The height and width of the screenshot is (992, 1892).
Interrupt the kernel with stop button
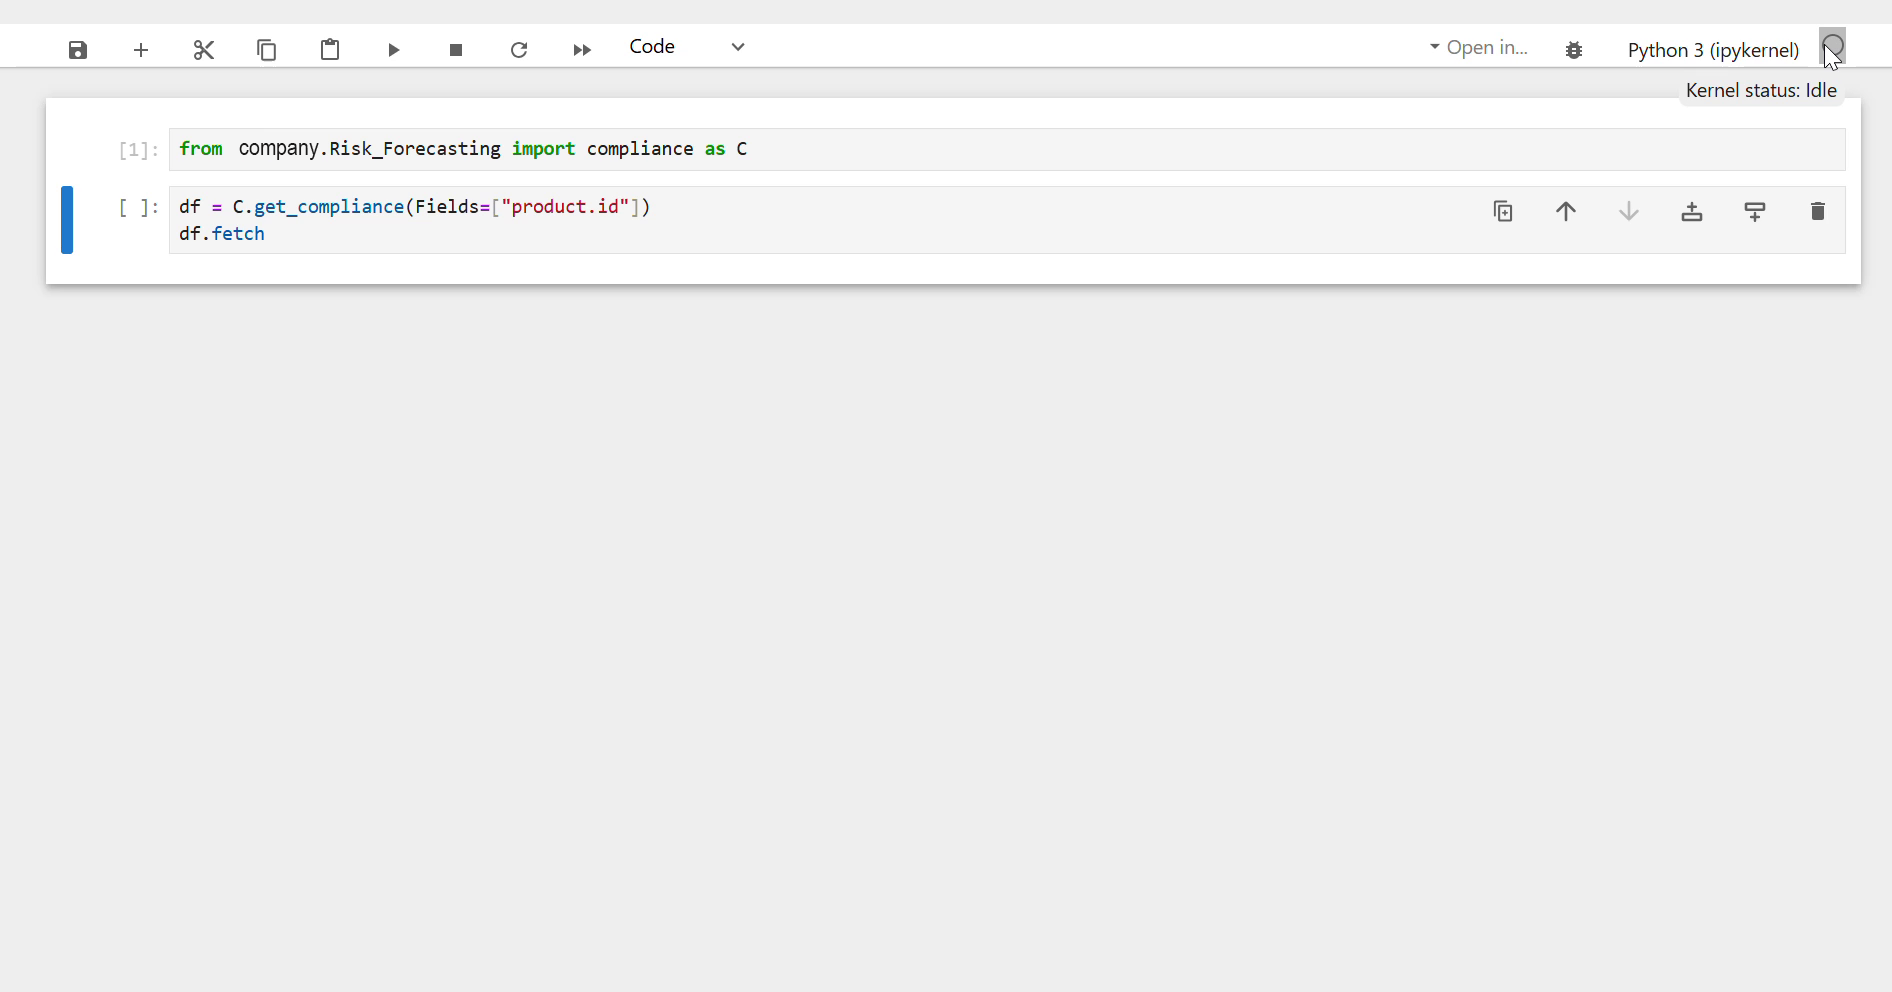tap(456, 50)
